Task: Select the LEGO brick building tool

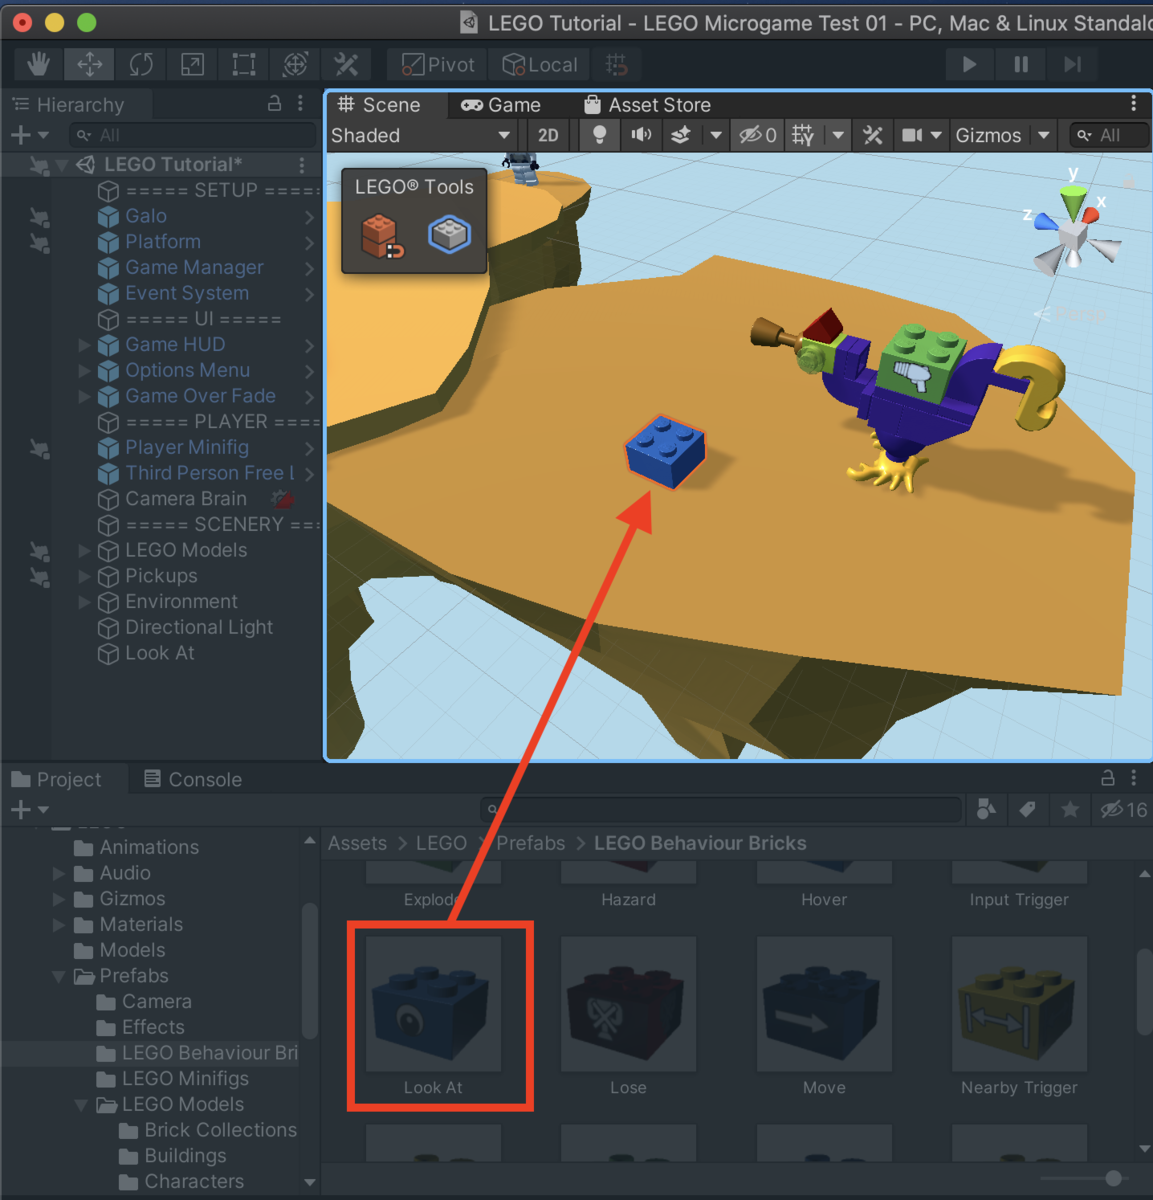Action: click(x=382, y=236)
